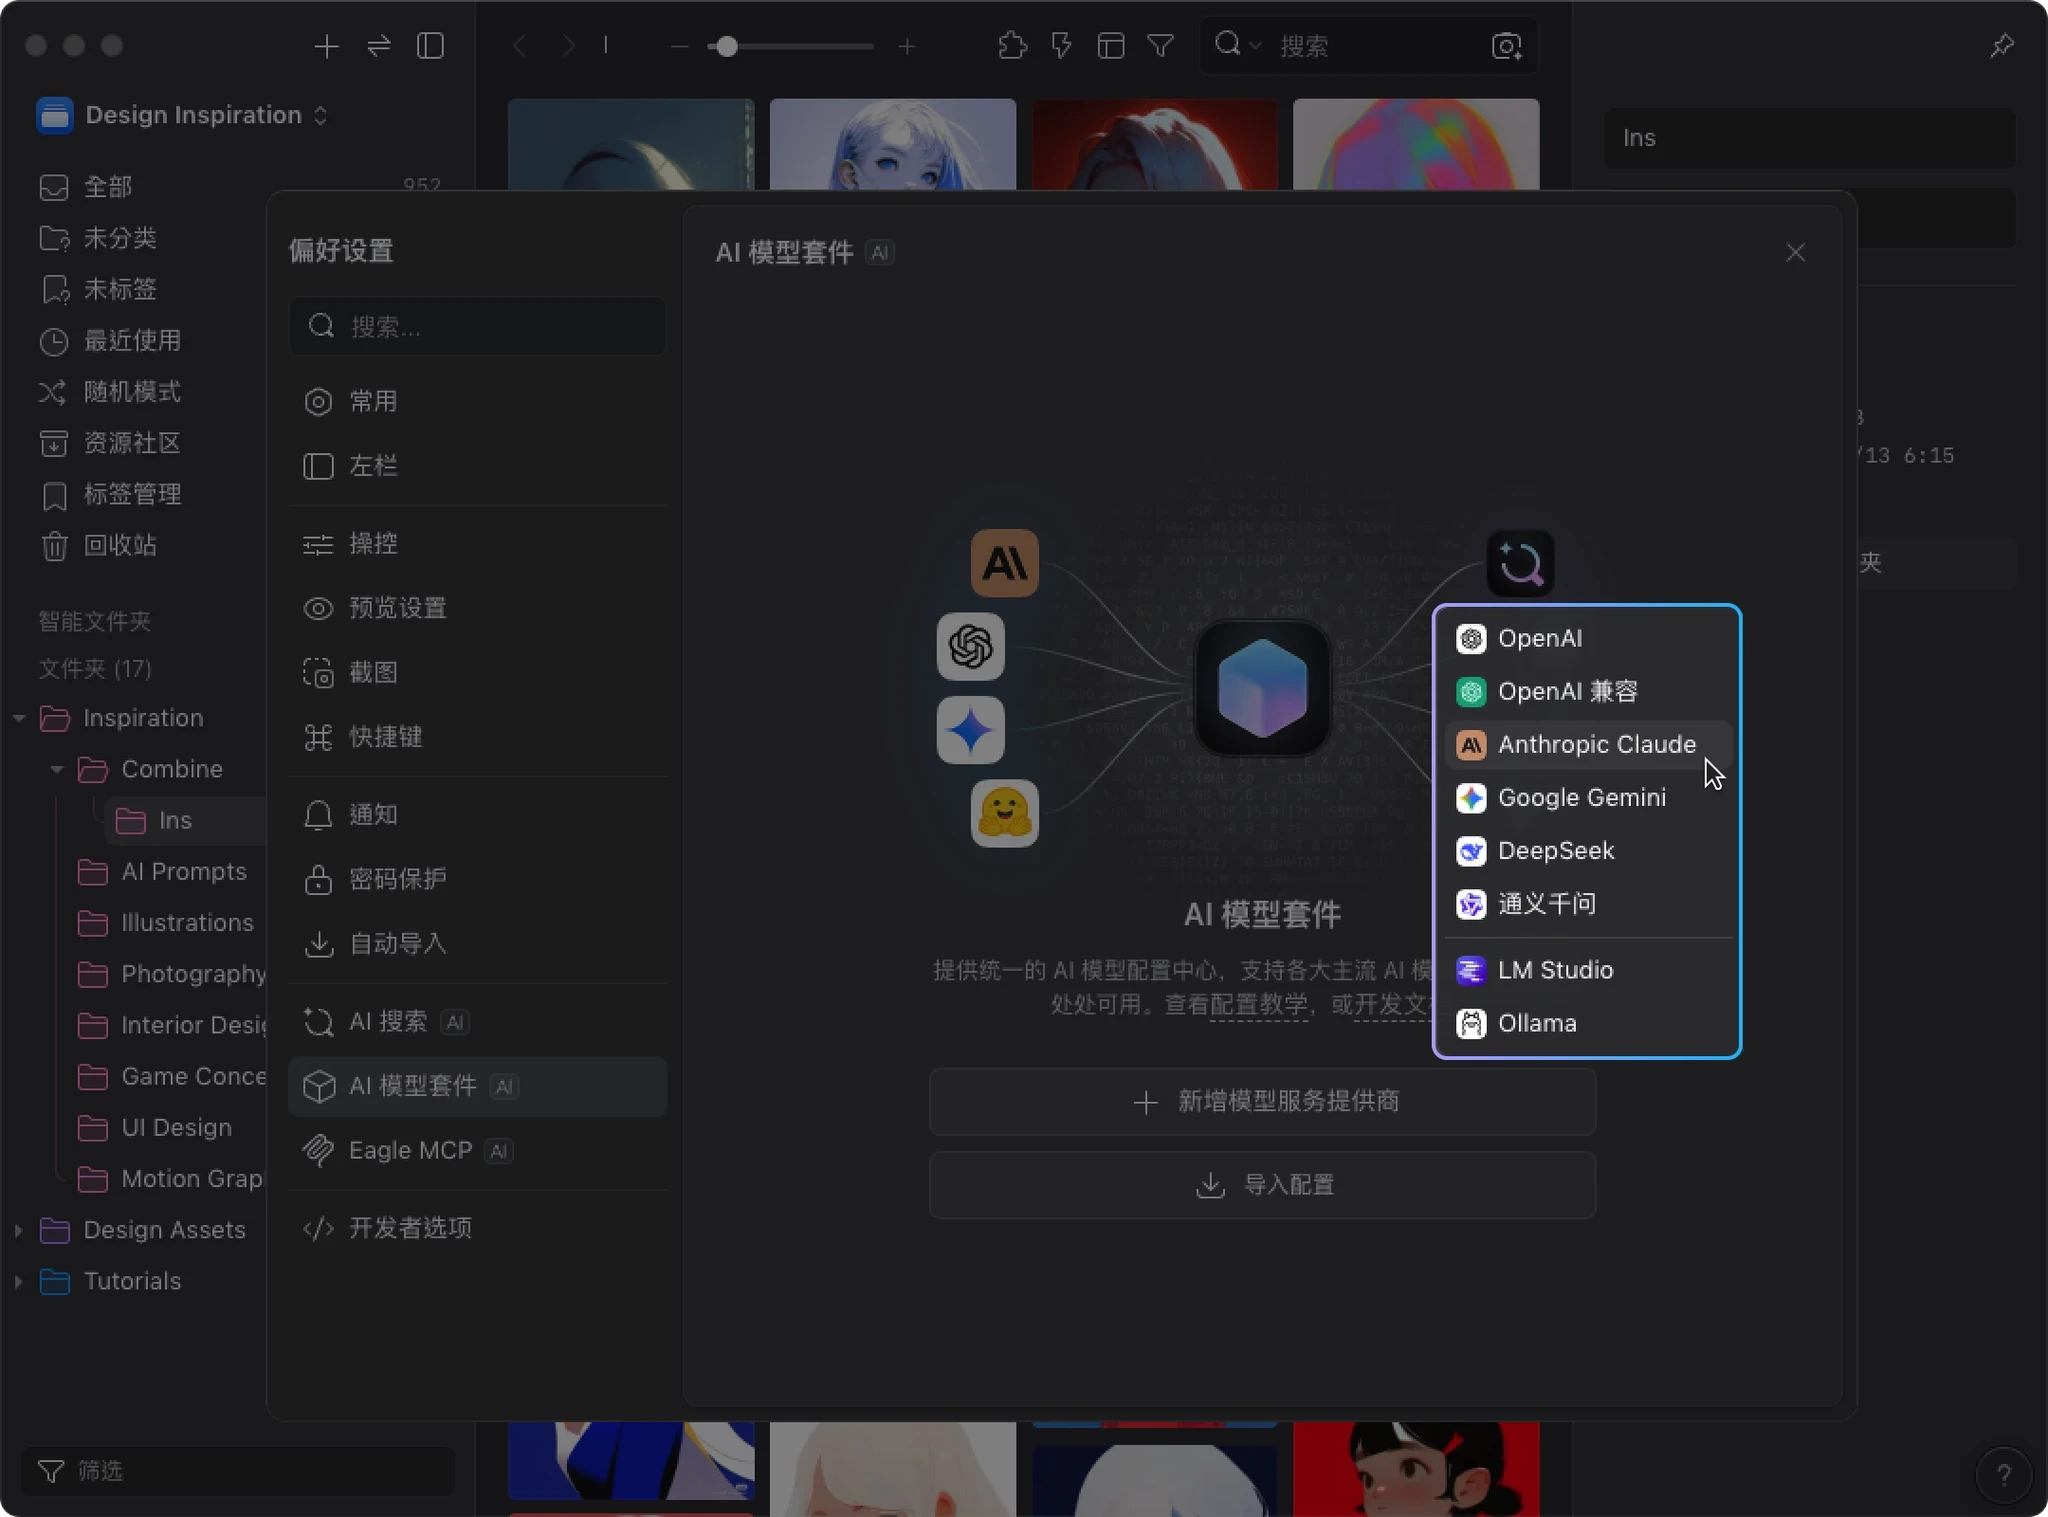
Task: Click the switch library arrows icon
Action: tap(379, 46)
